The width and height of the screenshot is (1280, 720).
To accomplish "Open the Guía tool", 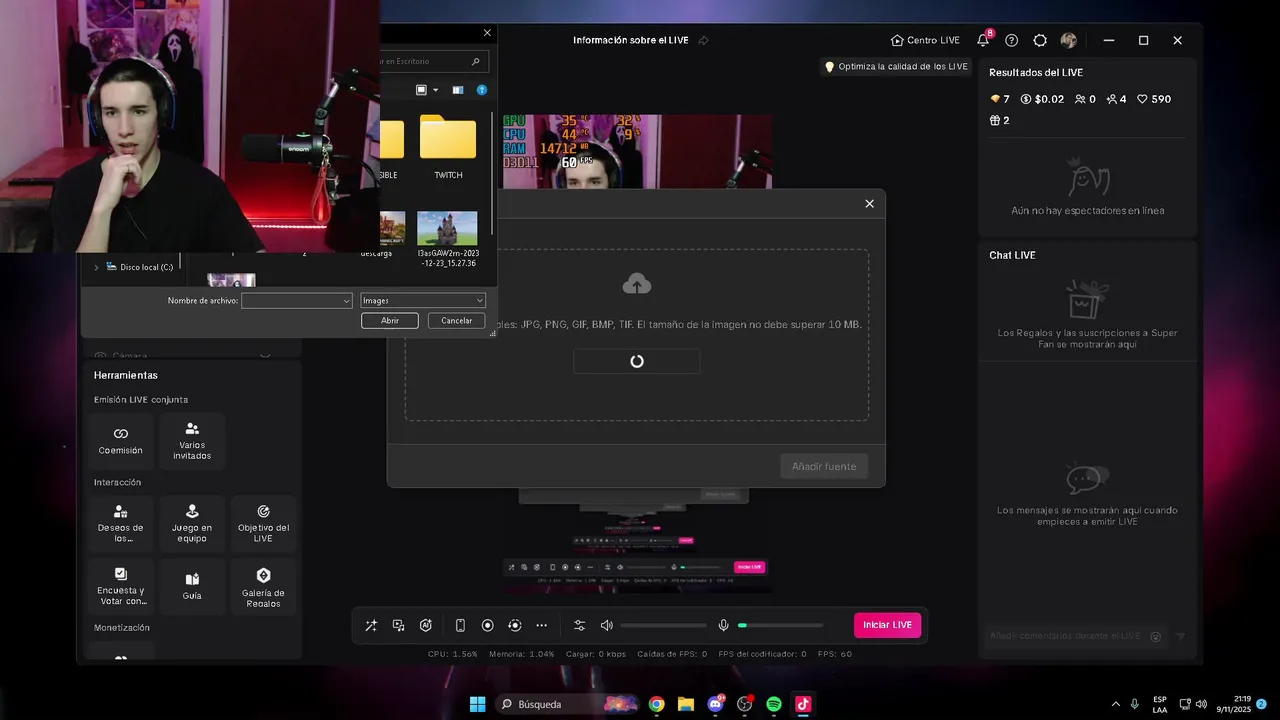I will coord(192,586).
